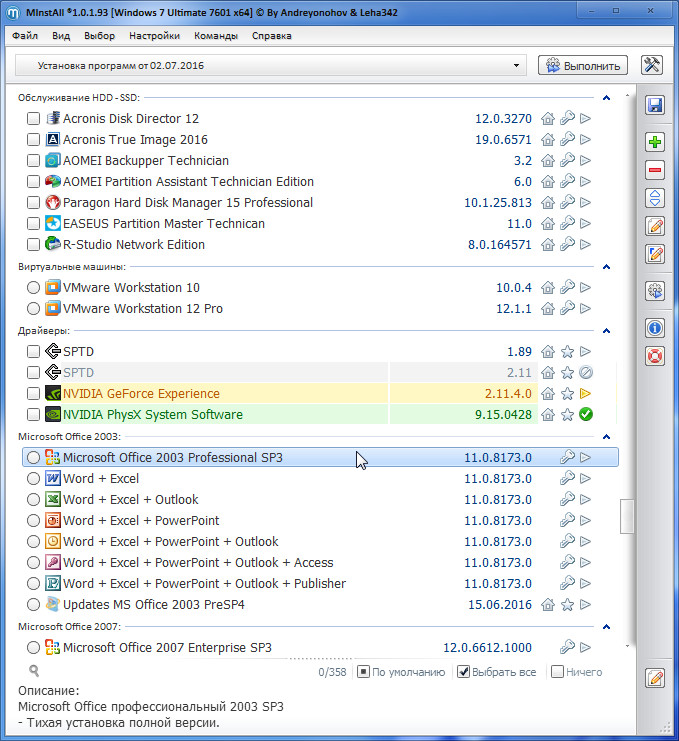The width and height of the screenshot is (679, 741).
Task: Click the blue info icon in the sidebar
Action: coord(655,327)
